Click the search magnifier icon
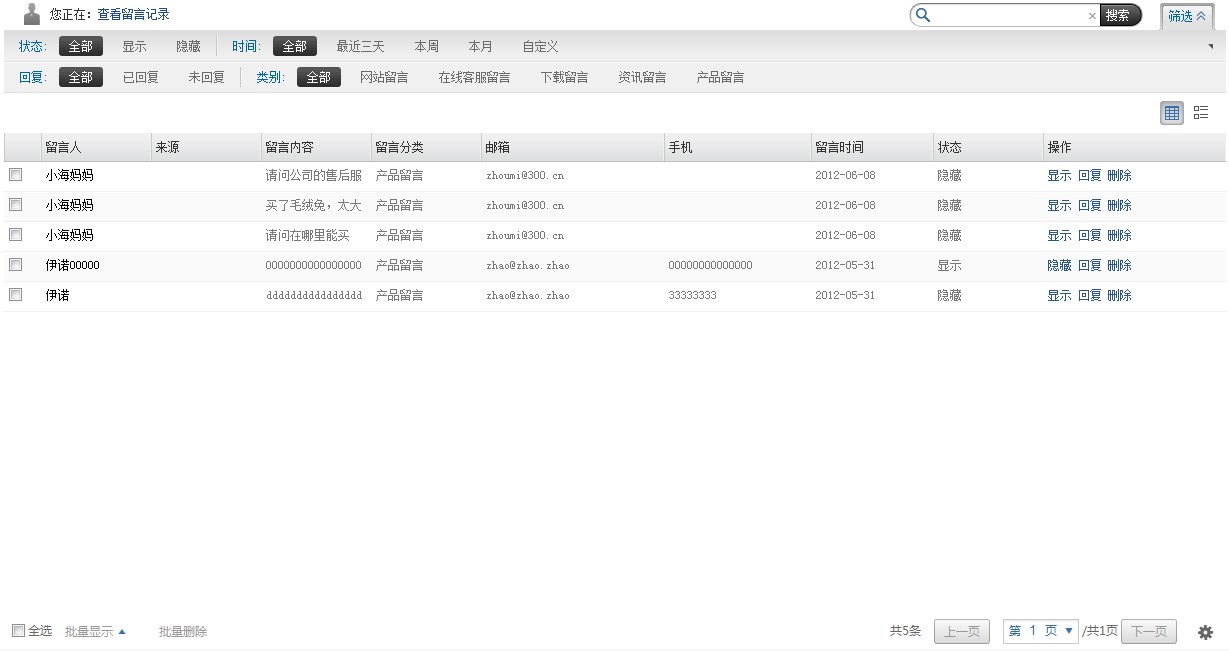The image size is (1229, 651). pyautogui.click(x=923, y=15)
